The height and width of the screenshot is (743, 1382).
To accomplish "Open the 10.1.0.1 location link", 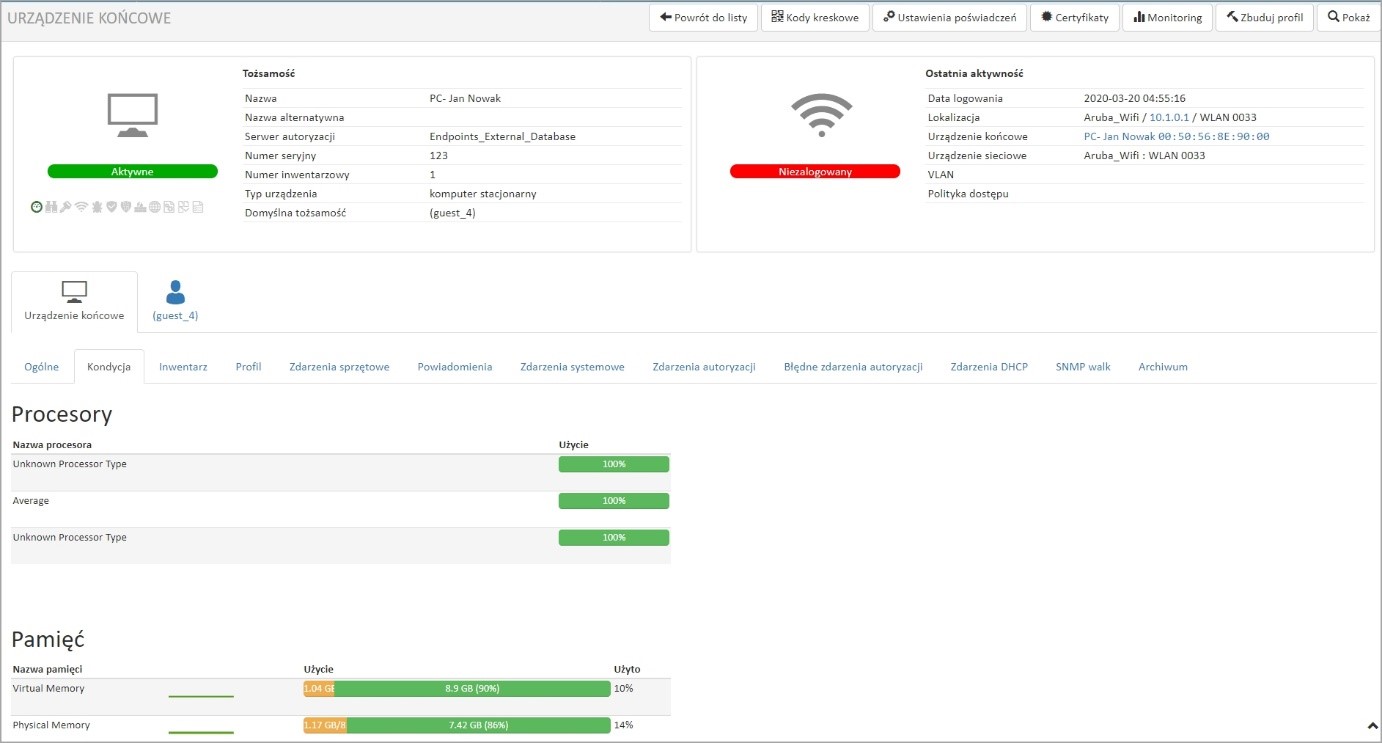I will point(1169,117).
